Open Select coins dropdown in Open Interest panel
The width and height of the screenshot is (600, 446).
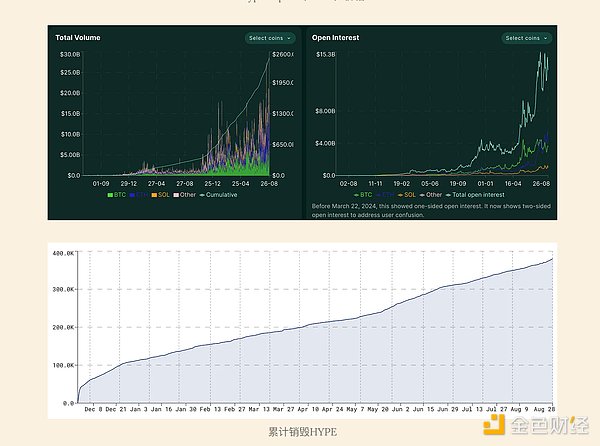526,38
